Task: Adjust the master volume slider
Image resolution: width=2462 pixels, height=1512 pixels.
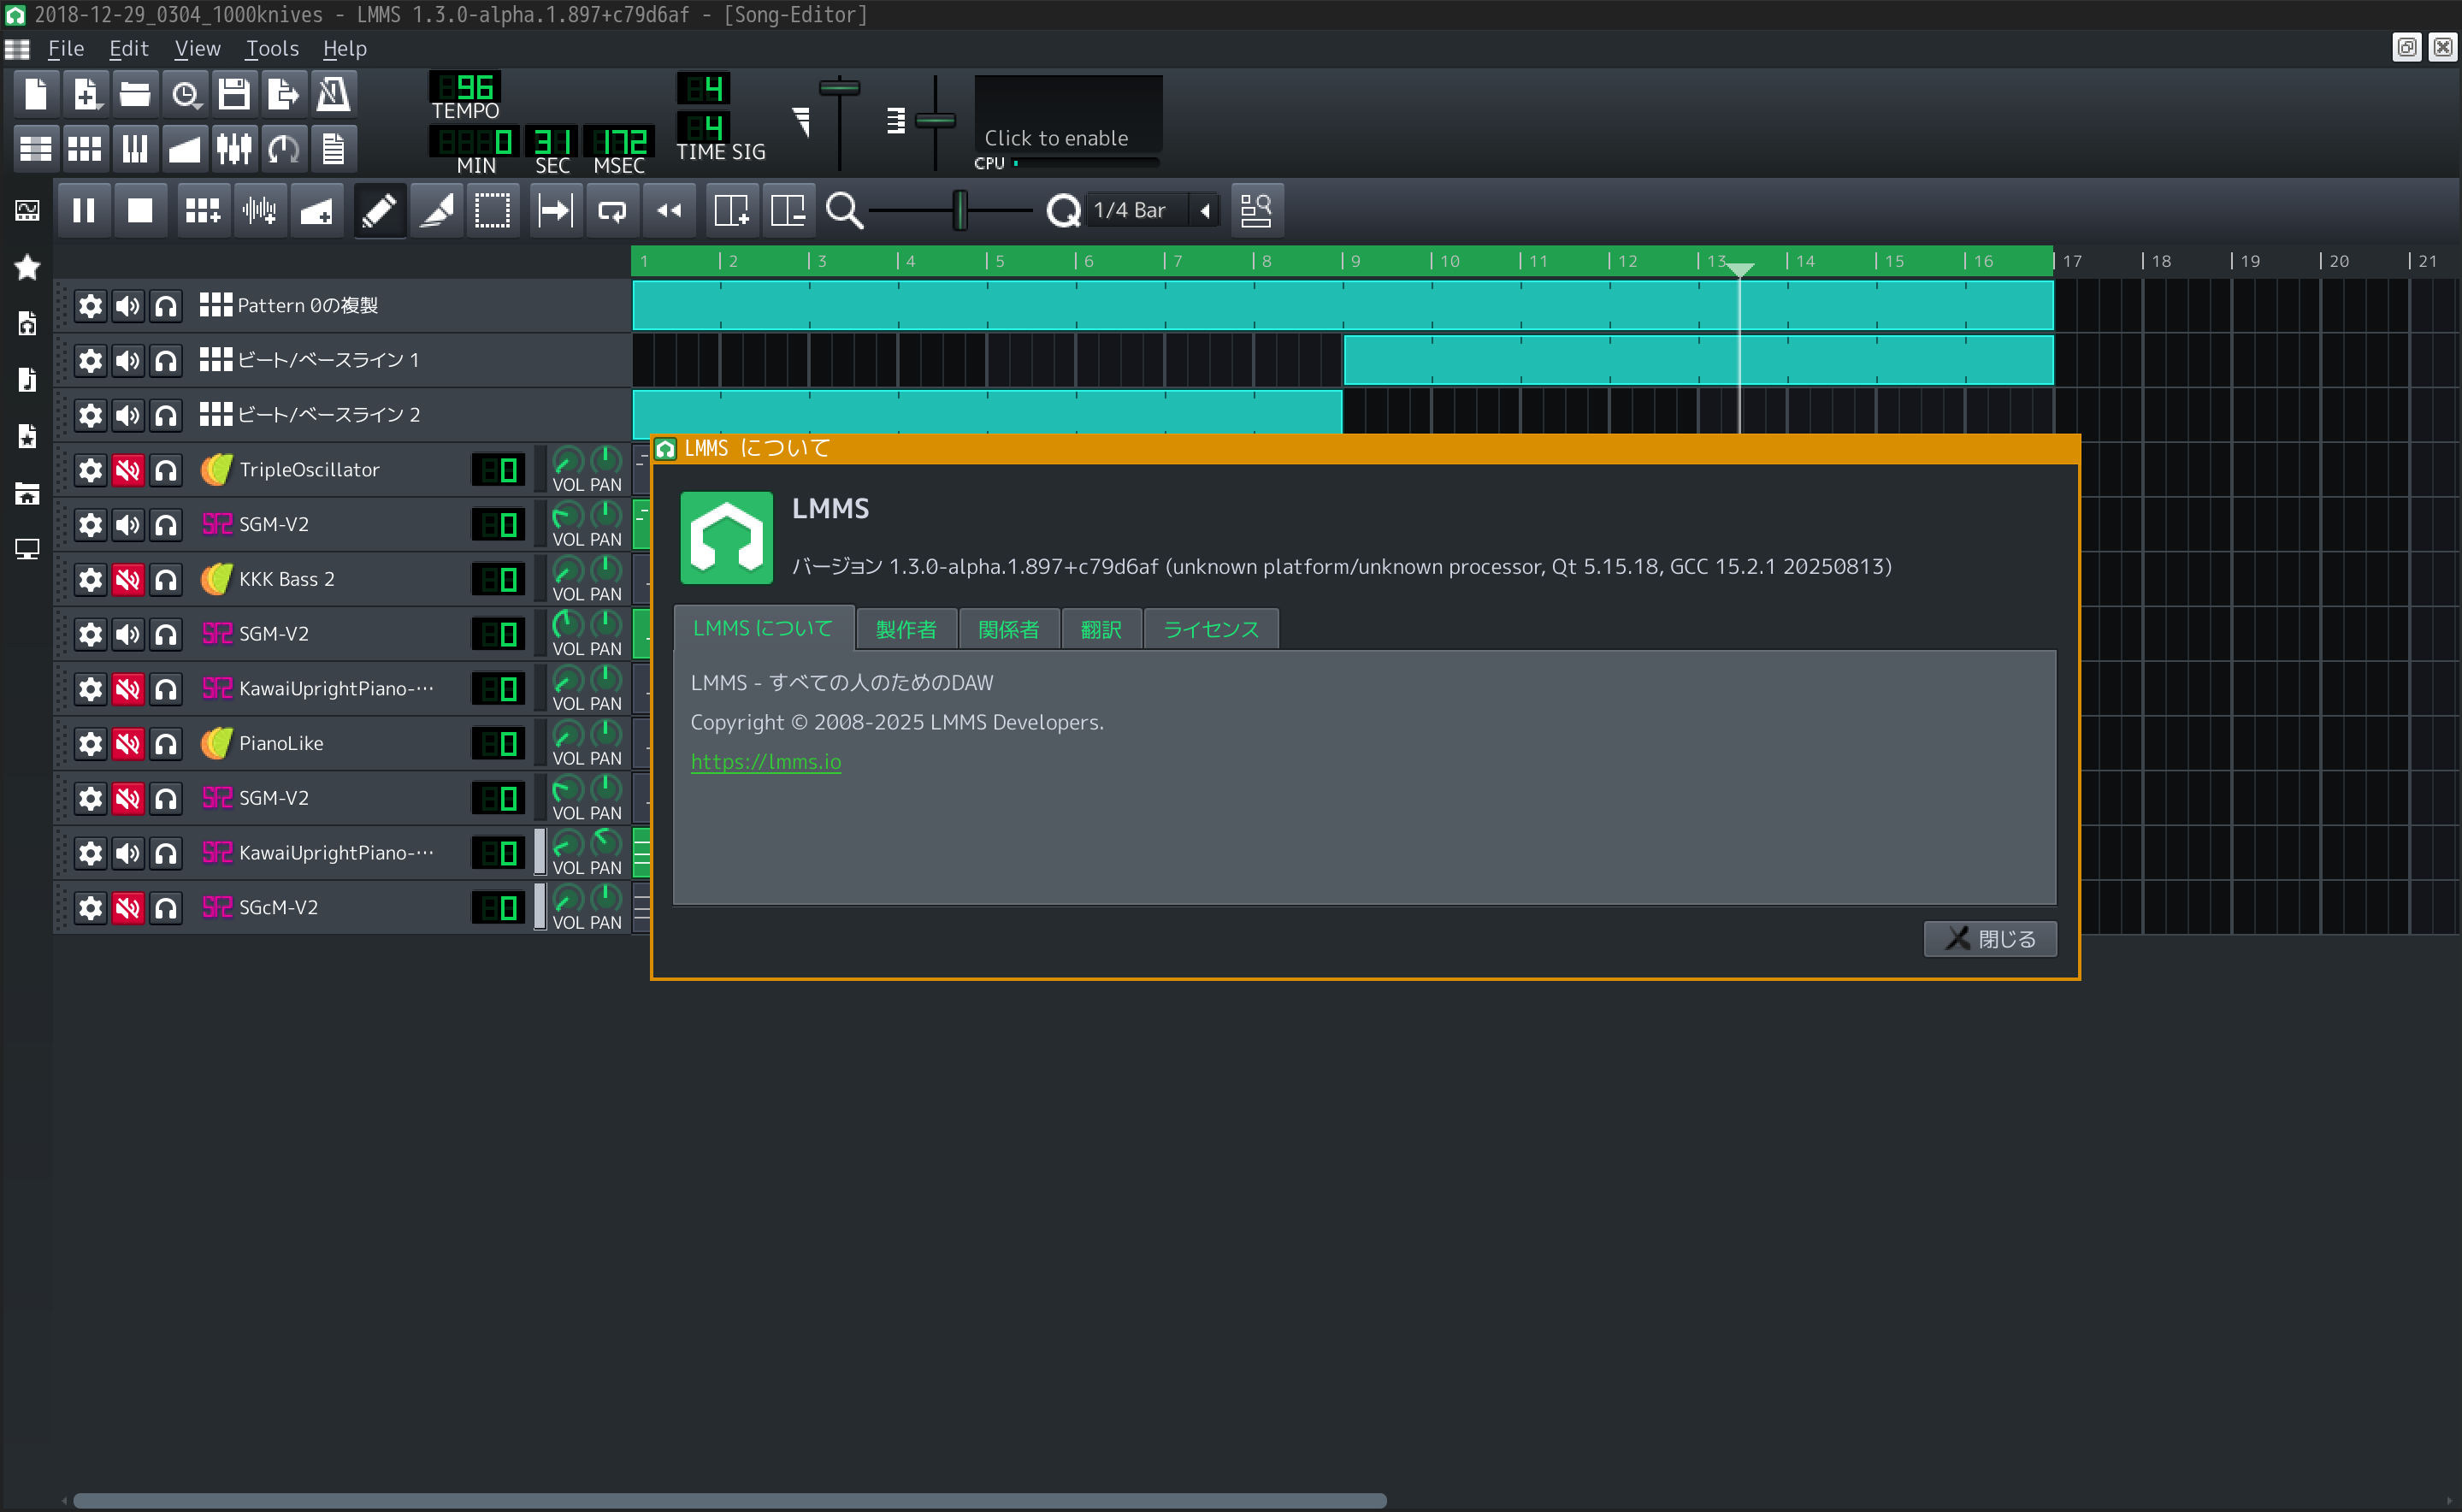Action: click(839, 122)
